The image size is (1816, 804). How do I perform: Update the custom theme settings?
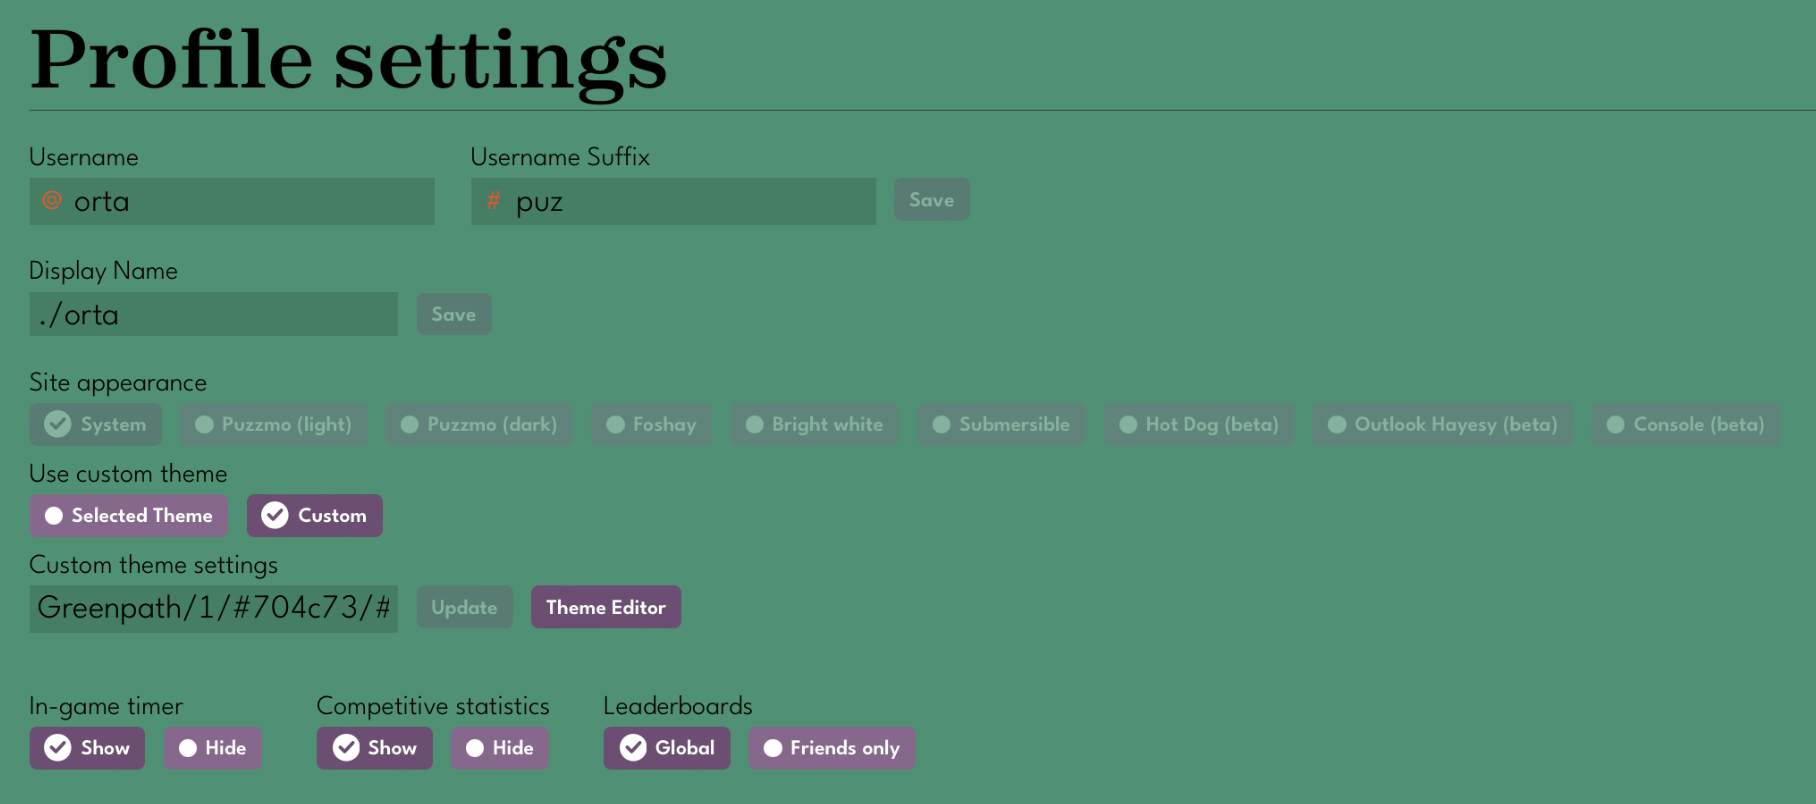464,607
